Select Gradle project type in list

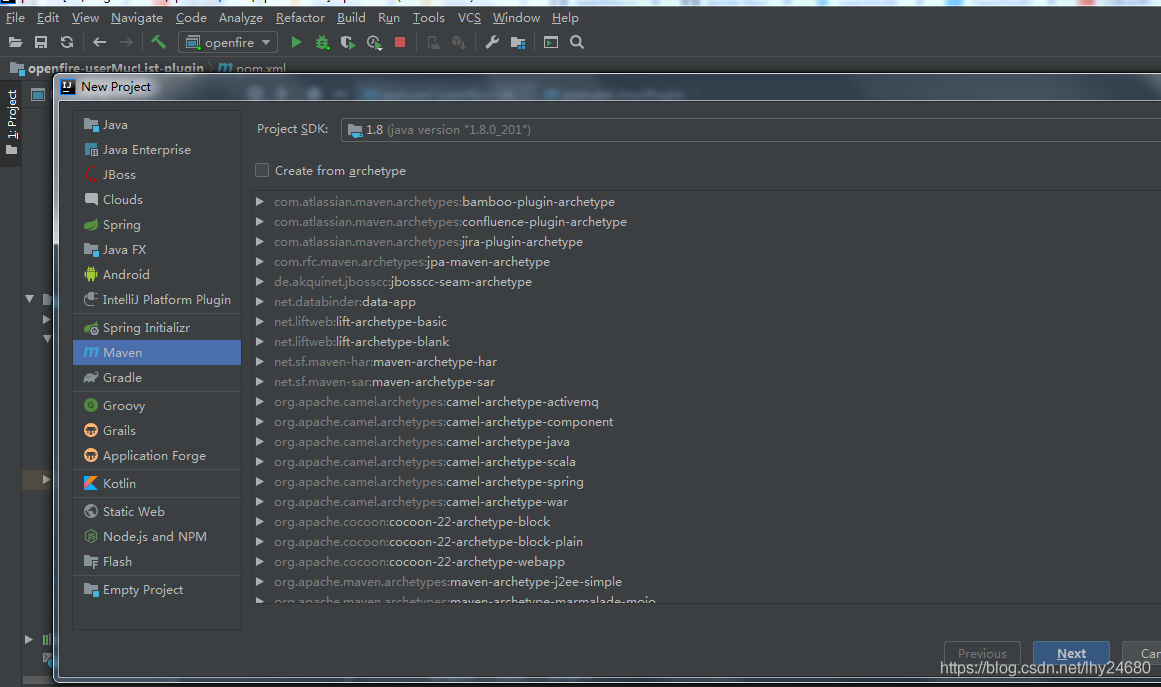(x=122, y=377)
